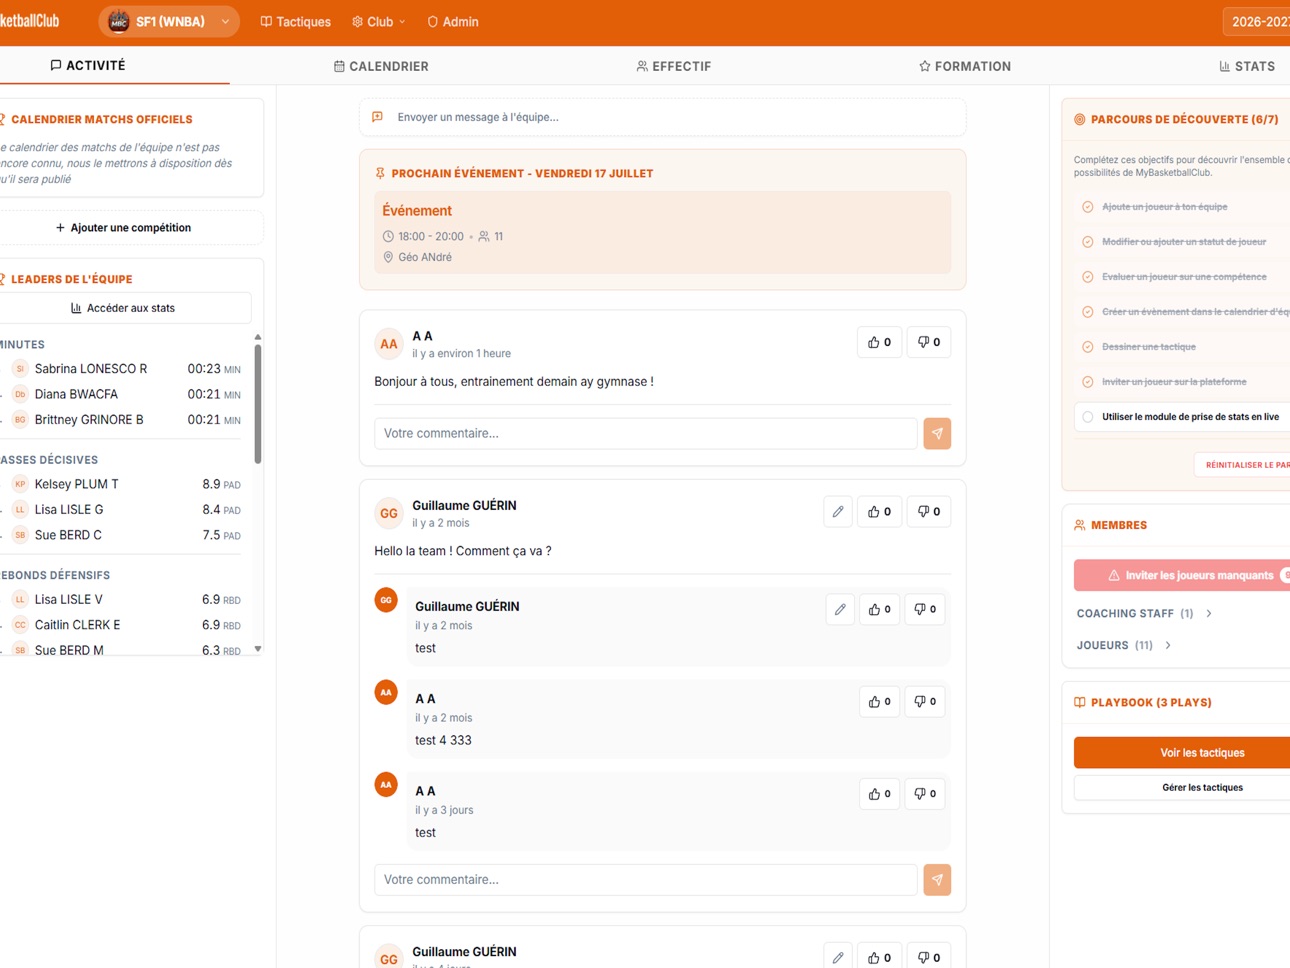This screenshot has width=1290, height=968.
Task: Switch to the EFFECTIF tab
Action: pos(673,66)
